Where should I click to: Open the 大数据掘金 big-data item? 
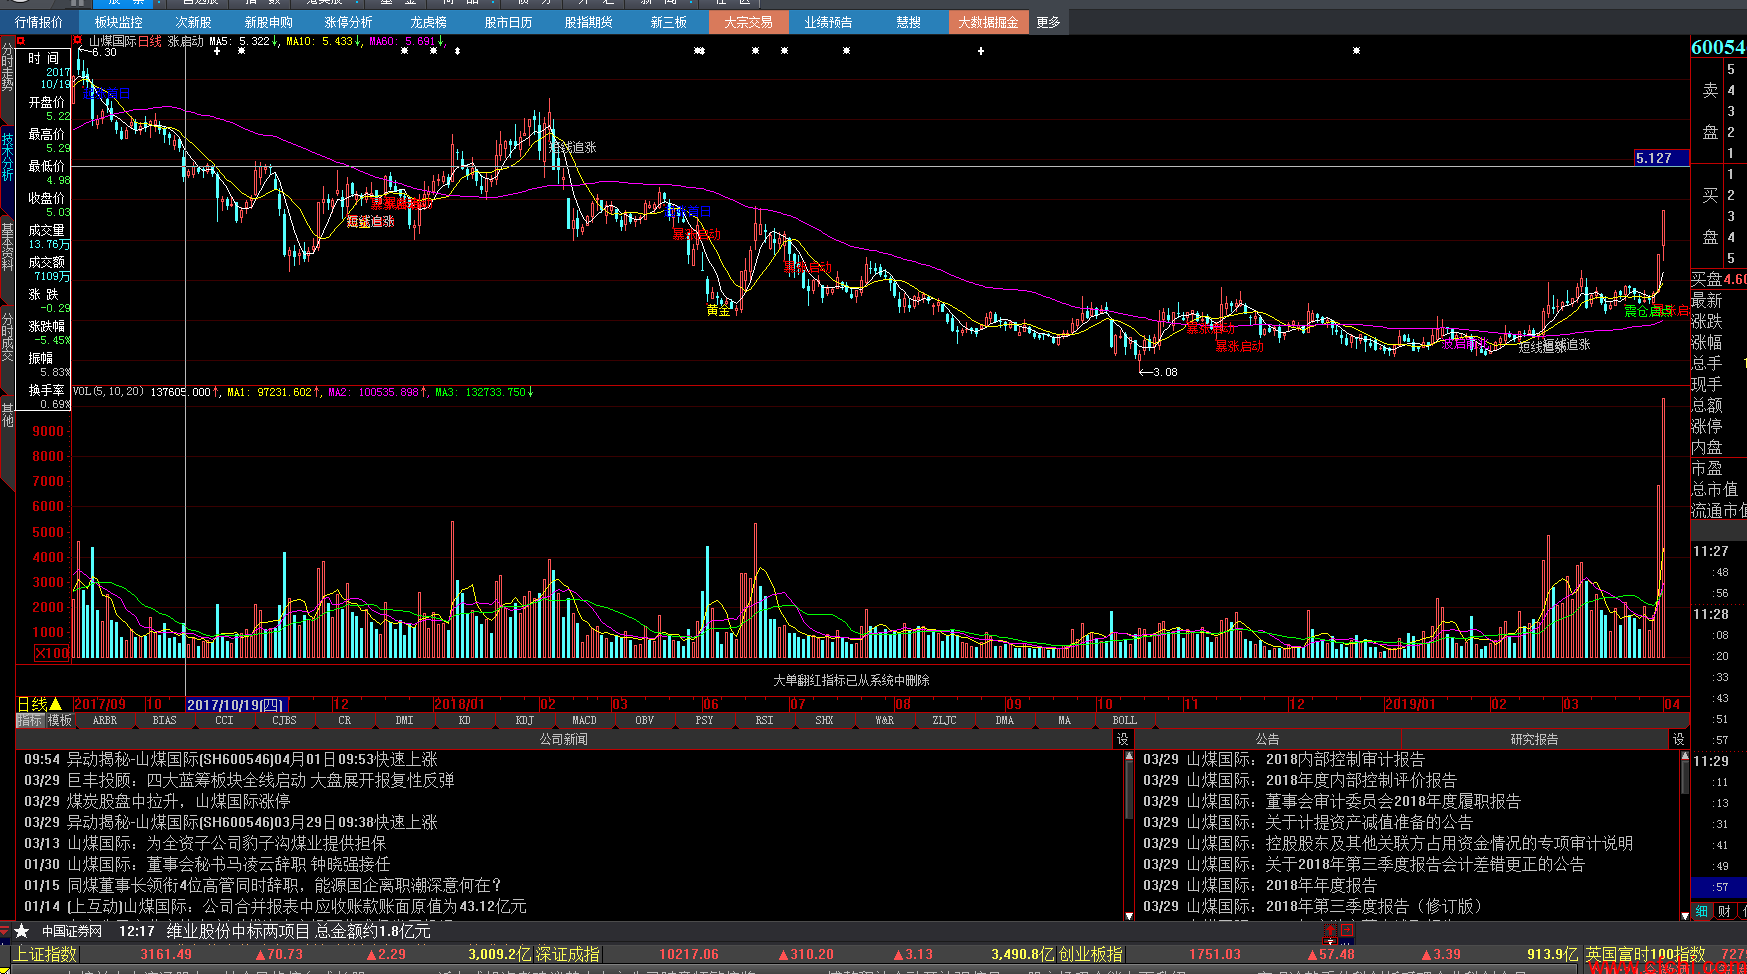click(x=988, y=22)
